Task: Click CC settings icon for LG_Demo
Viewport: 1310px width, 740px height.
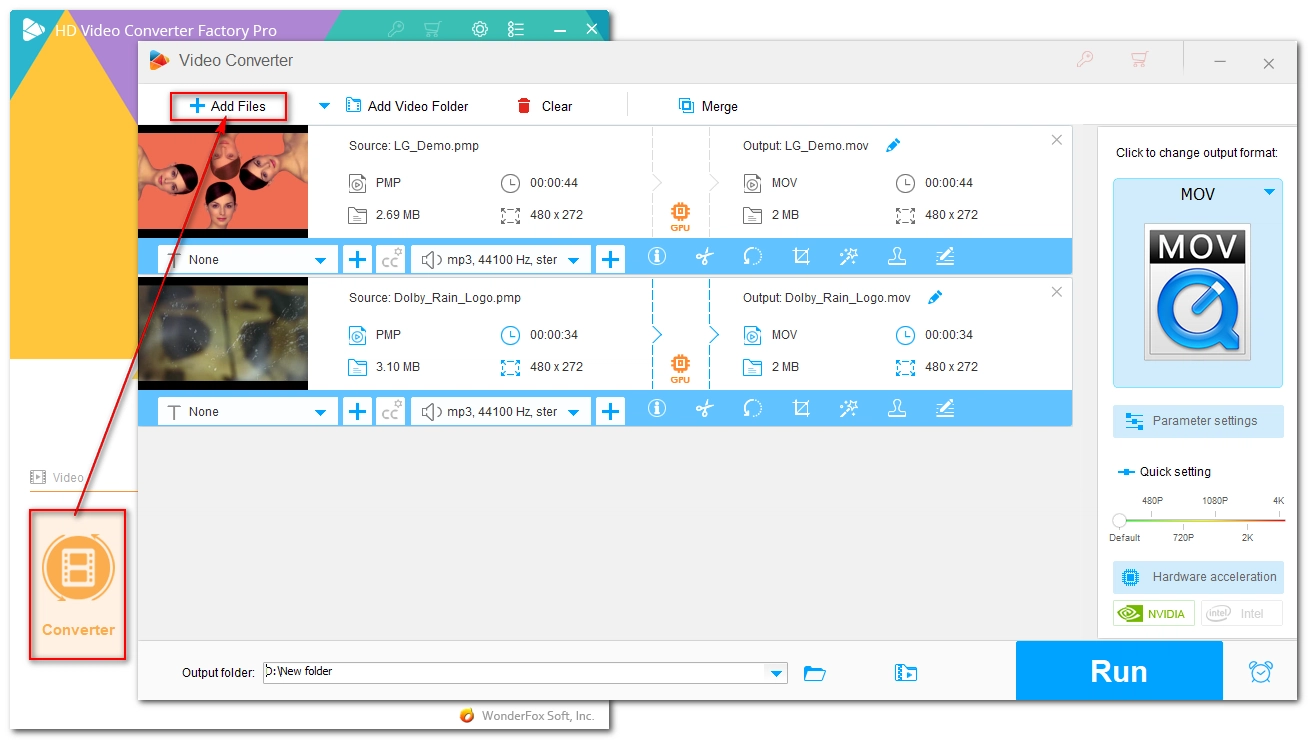Action: (391, 259)
